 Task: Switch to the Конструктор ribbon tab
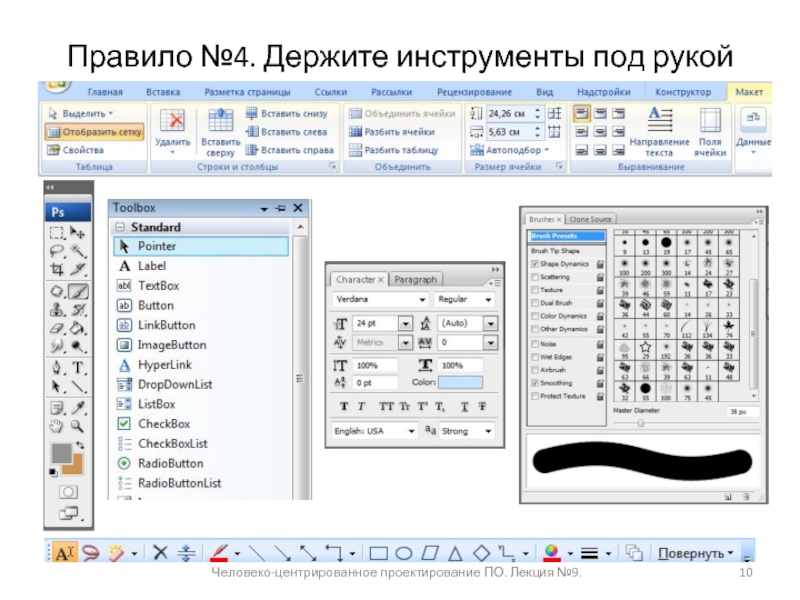point(683,92)
